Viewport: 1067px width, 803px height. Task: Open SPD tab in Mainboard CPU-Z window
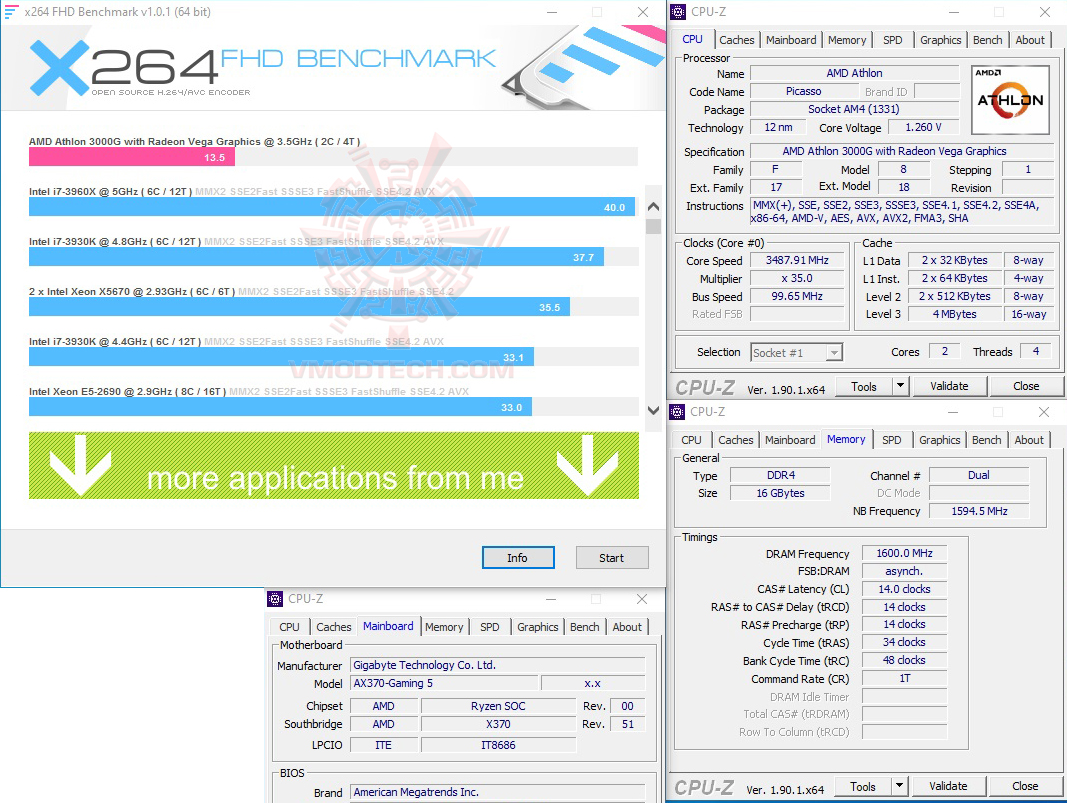tap(489, 627)
